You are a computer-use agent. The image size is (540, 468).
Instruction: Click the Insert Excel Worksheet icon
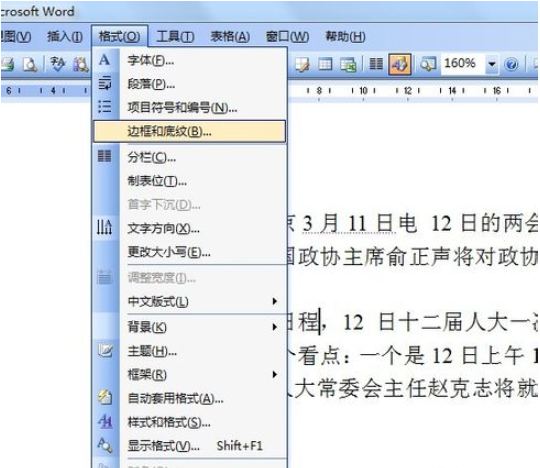348,64
